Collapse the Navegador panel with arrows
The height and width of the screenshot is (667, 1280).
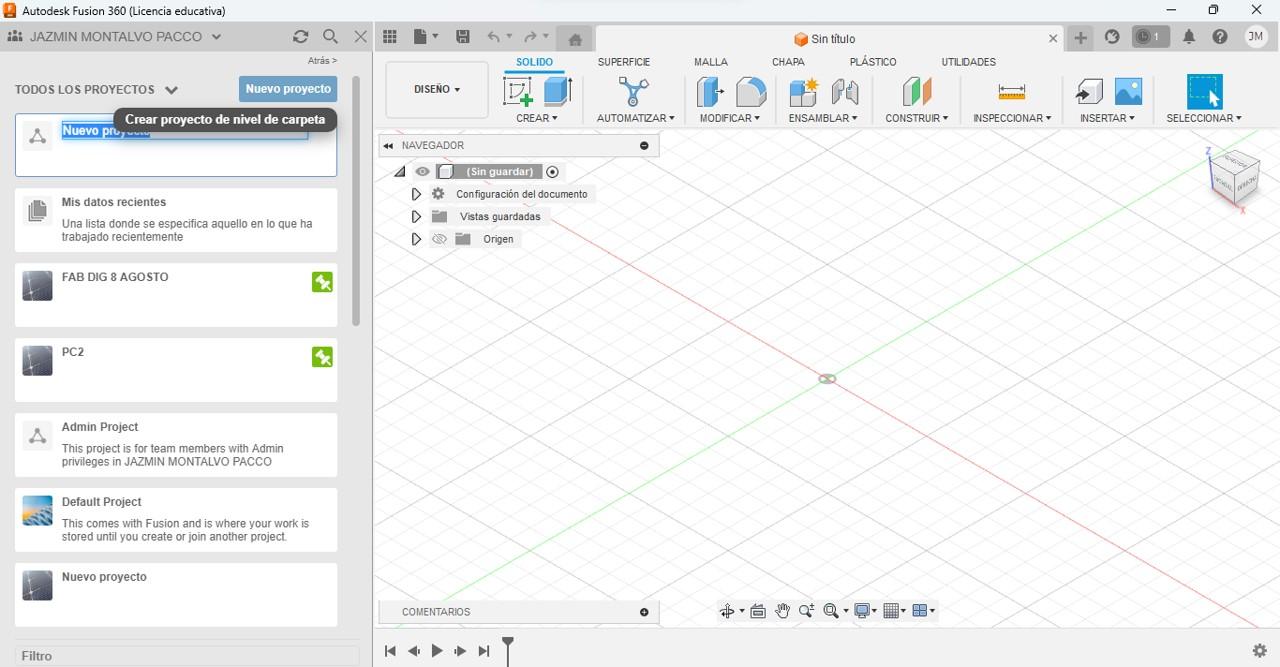point(388,146)
